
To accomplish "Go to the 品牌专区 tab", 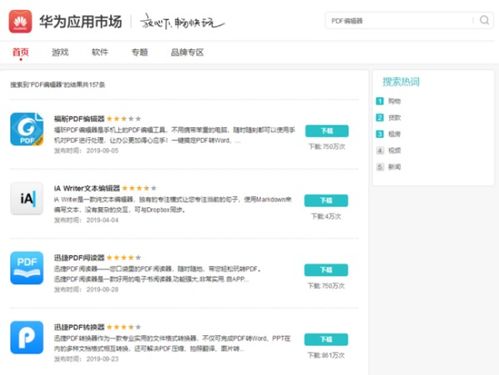I will 187,52.
